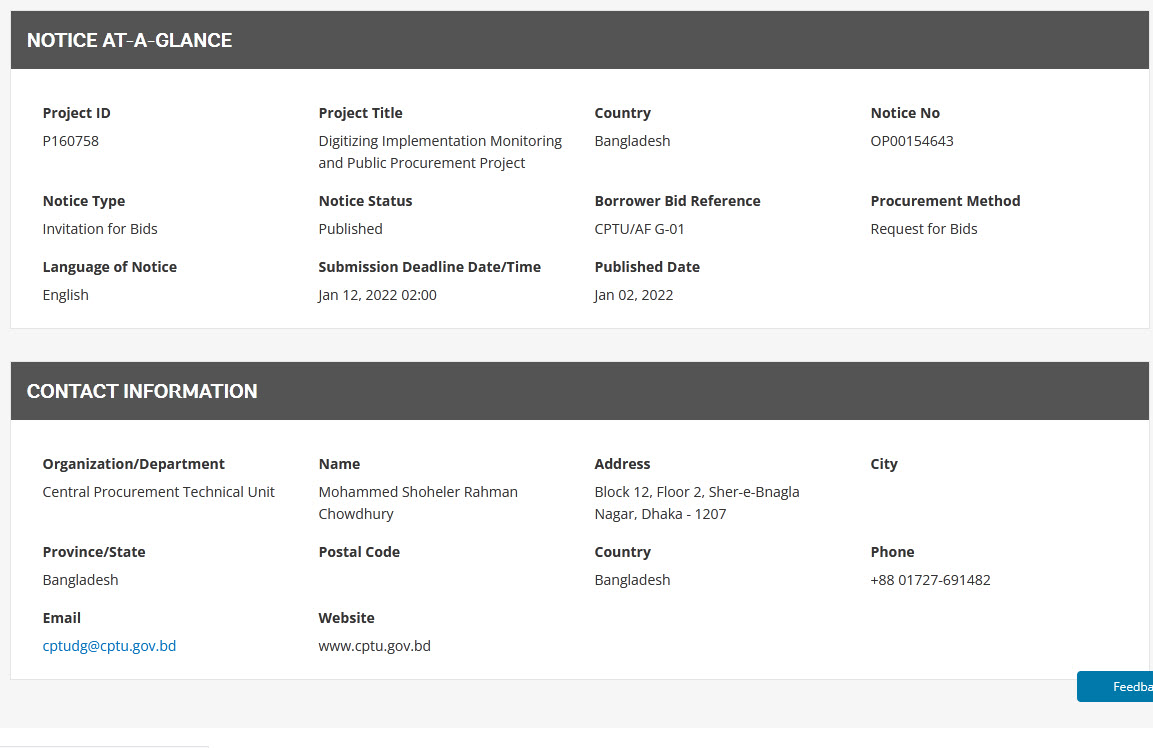The height and width of the screenshot is (748, 1153).
Task: Select the Notice No value OP00154643
Action: 911,141
